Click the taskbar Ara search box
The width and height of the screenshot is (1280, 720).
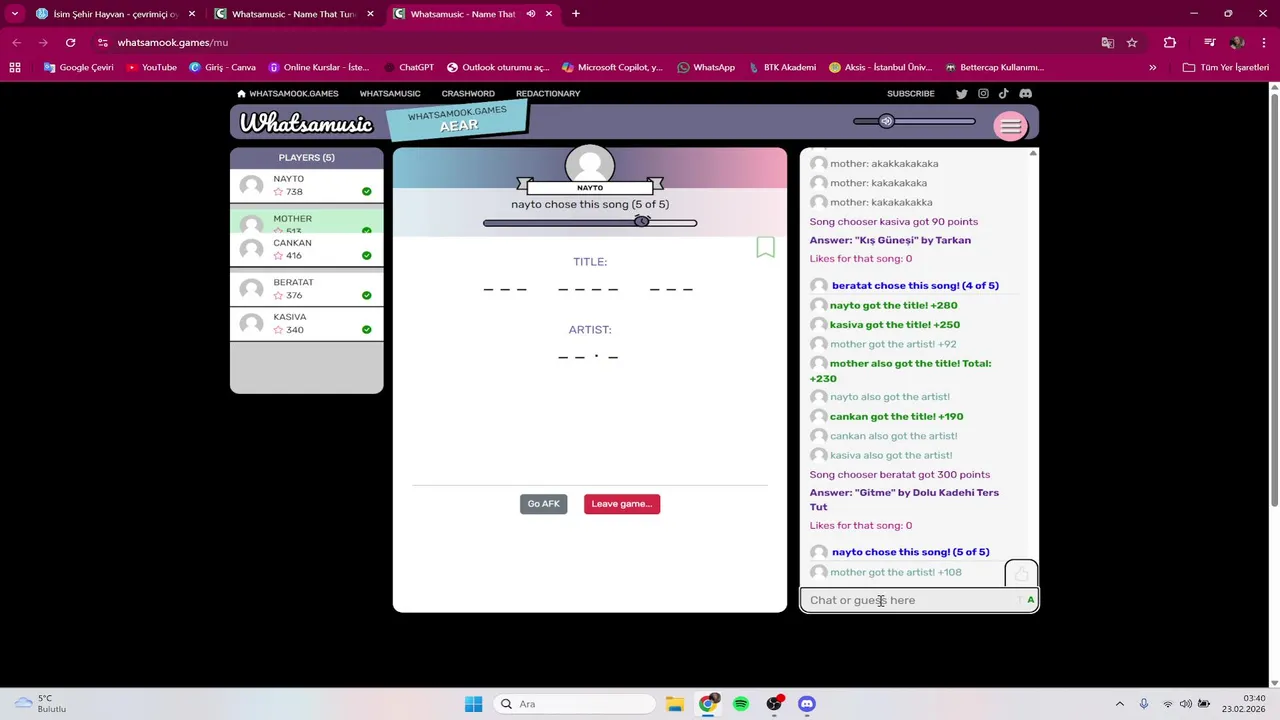(x=574, y=704)
